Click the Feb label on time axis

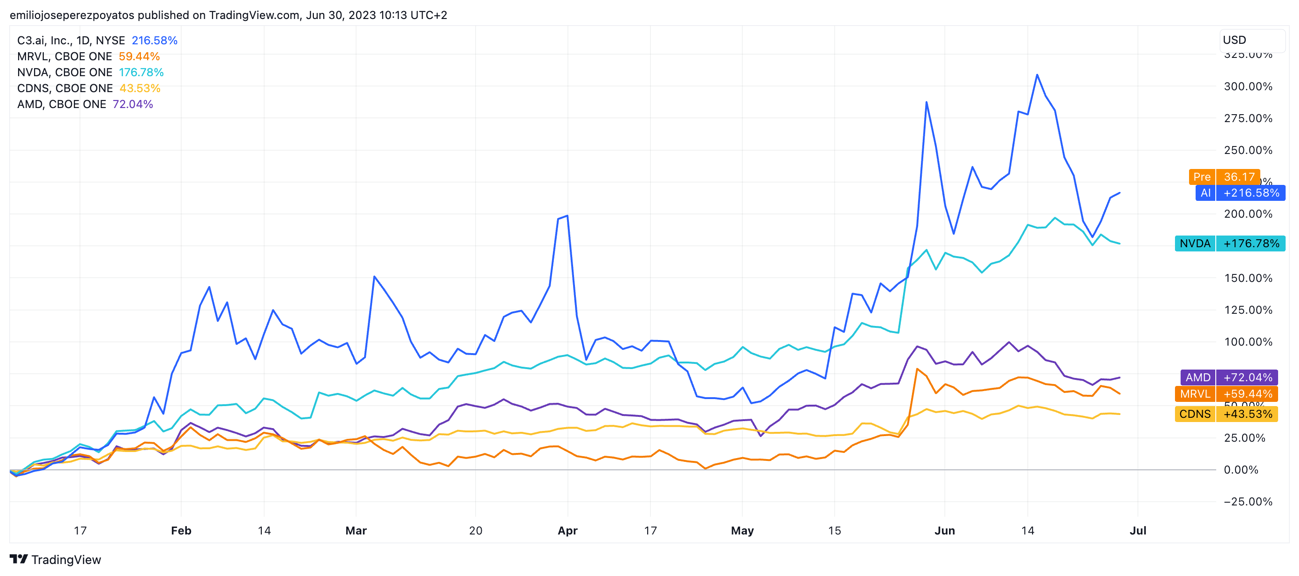[x=181, y=531]
